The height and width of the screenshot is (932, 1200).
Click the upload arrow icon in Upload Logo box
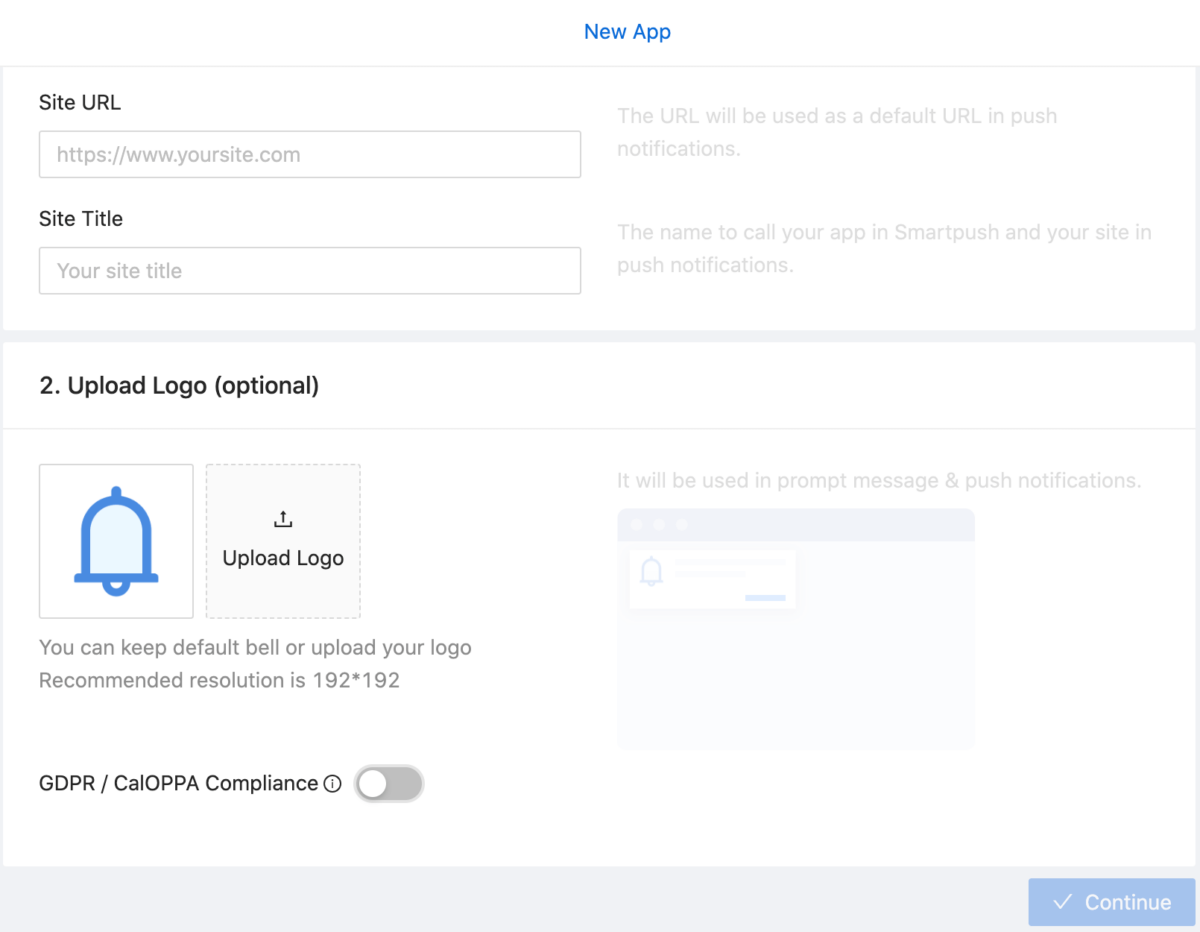click(283, 518)
